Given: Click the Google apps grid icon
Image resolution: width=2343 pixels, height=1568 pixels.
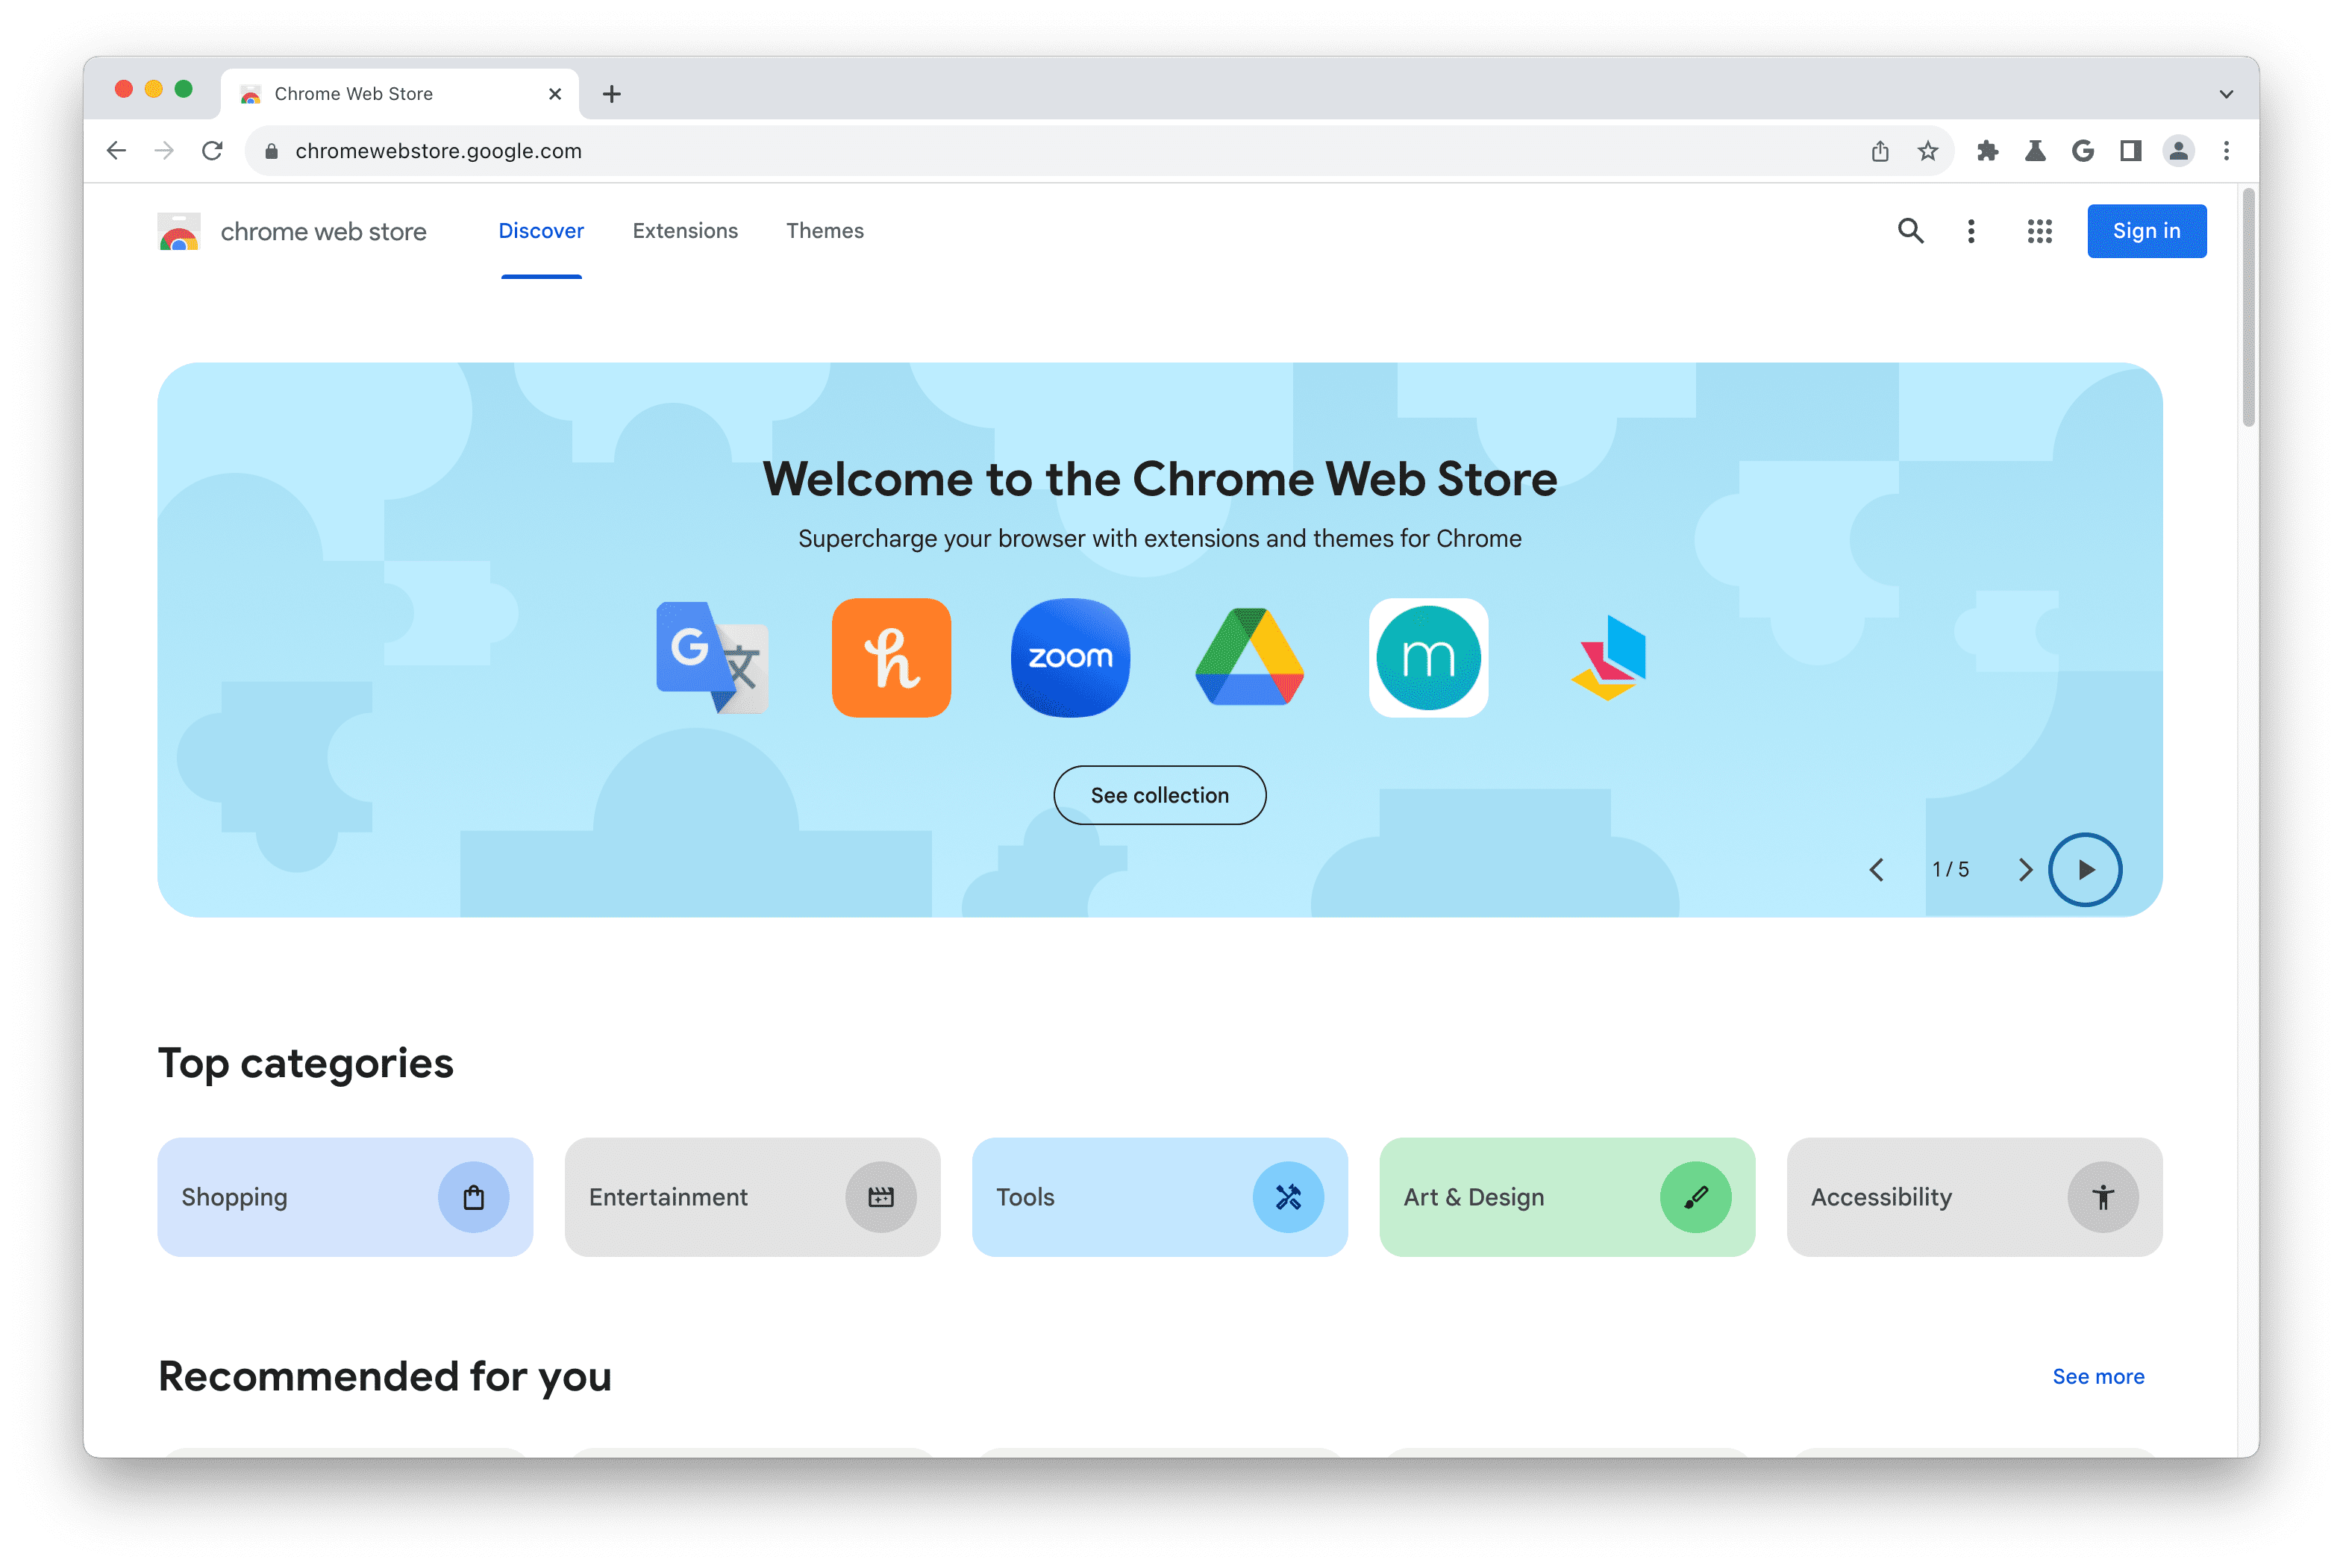Looking at the screenshot, I should coord(2033,229).
